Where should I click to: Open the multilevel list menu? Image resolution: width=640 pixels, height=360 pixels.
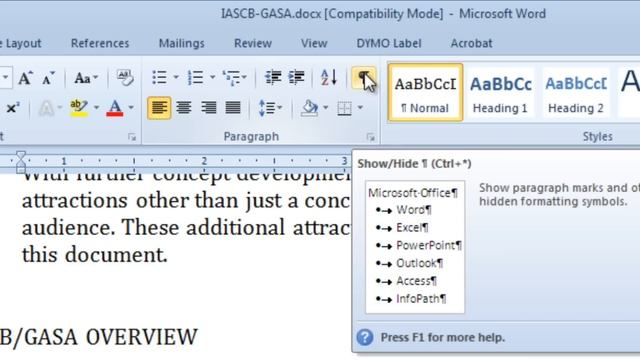pyautogui.click(x=234, y=78)
